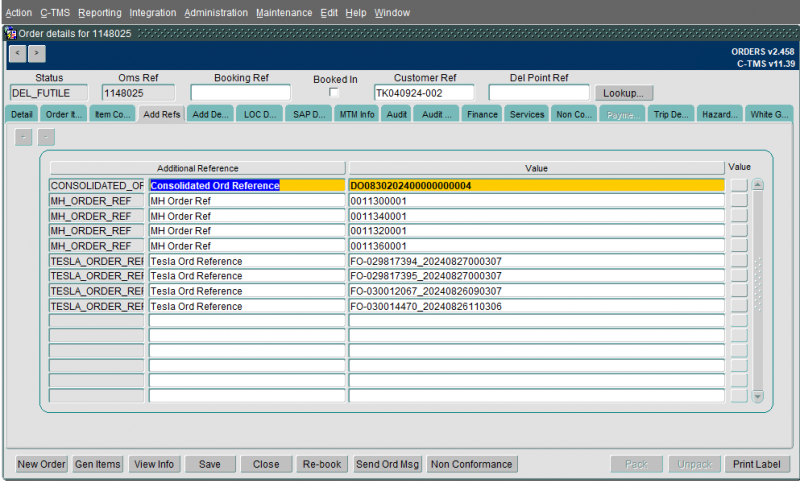Select value FO-030014470_20240826110306
The image size is (800, 483).
click(x=536, y=306)
